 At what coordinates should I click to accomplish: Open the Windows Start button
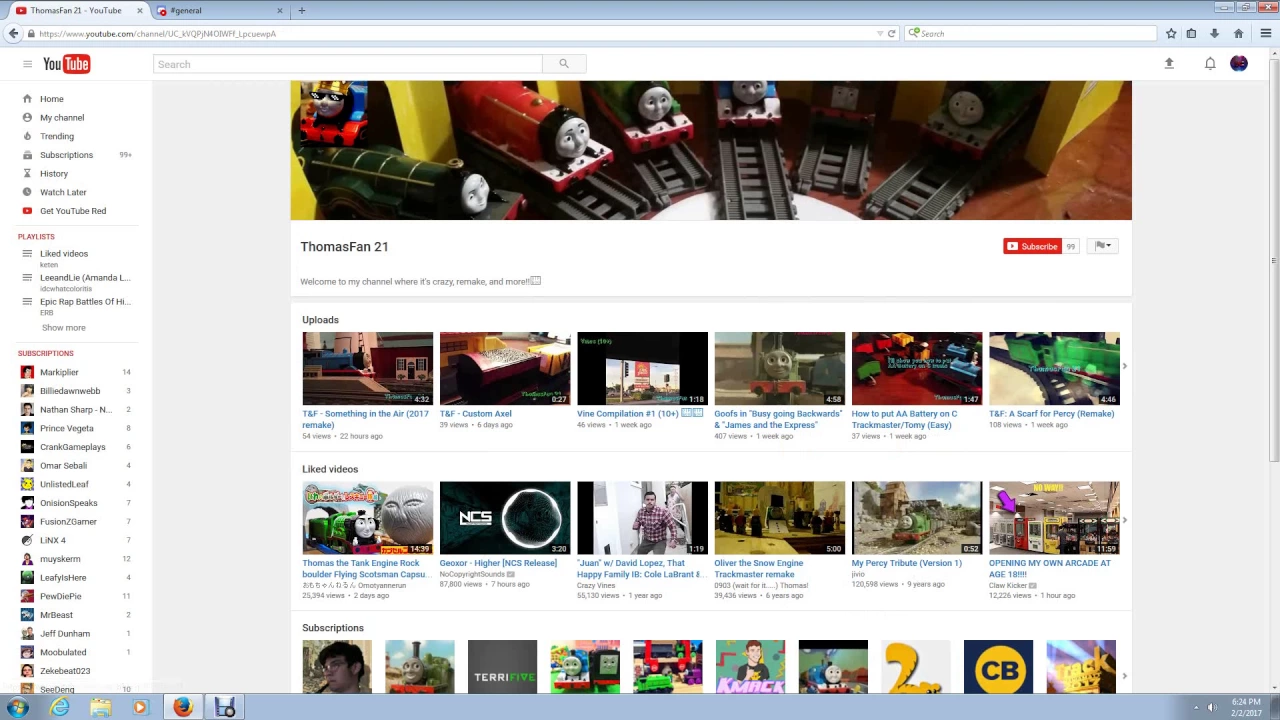(x=18, y=707)
